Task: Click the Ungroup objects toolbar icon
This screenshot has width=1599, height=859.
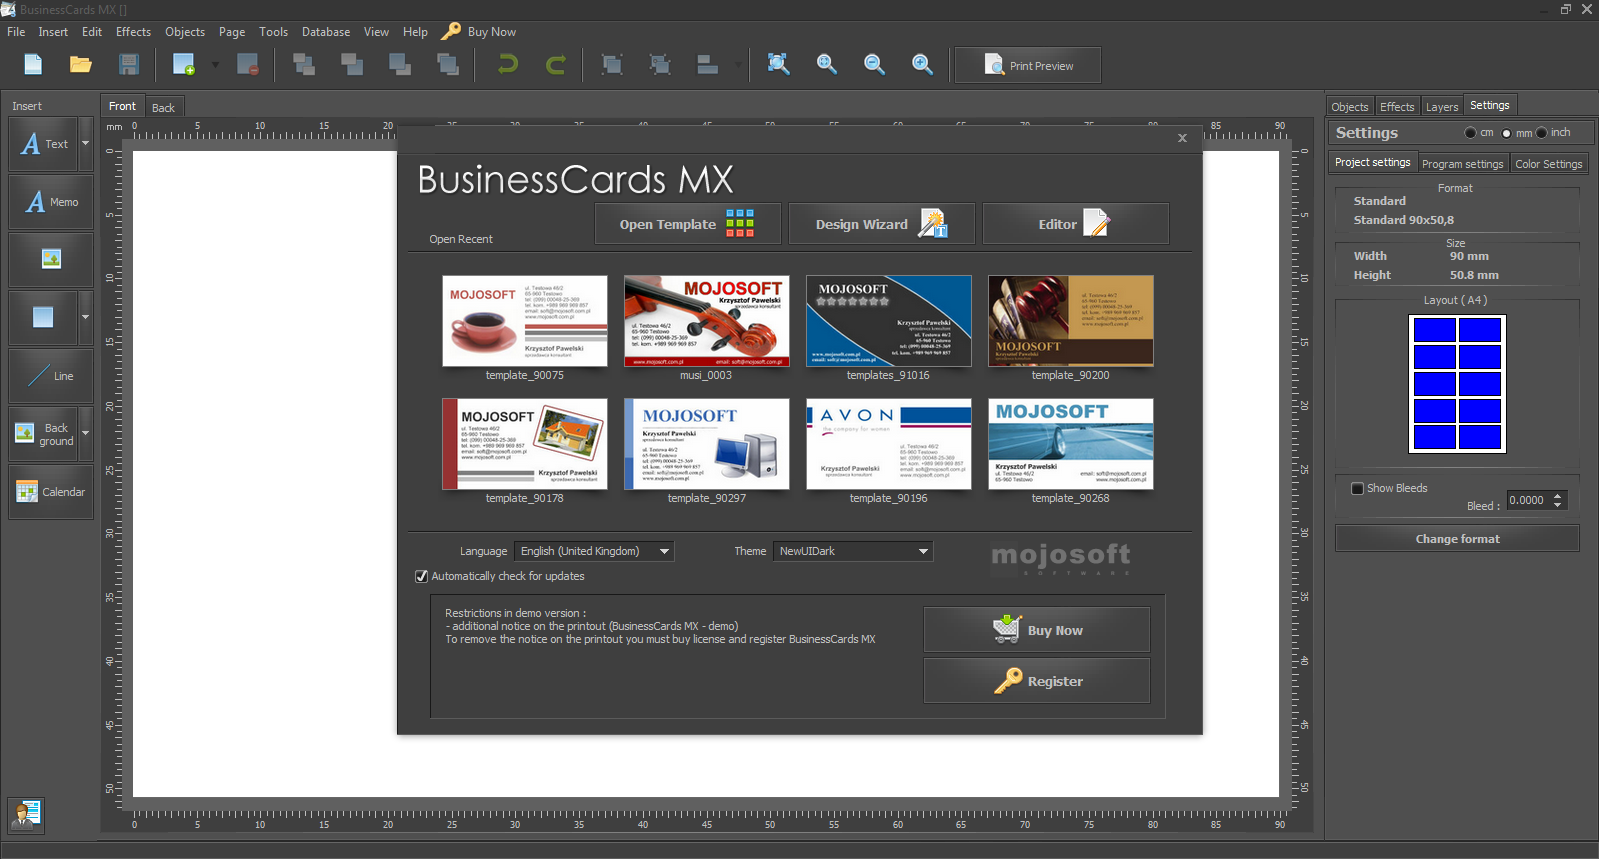Action: [660, 65]
